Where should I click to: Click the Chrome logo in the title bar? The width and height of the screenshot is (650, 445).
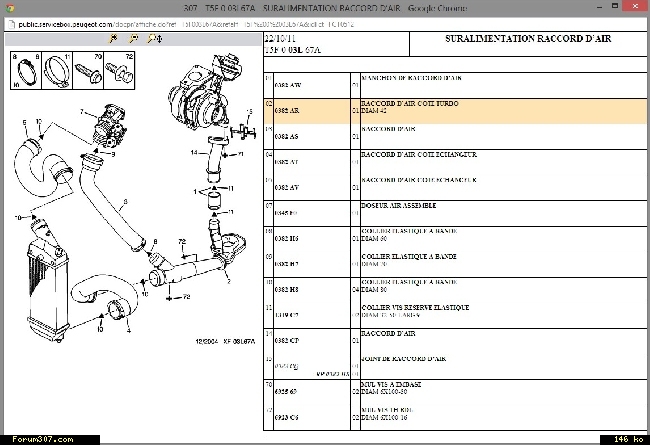(x=10, y=8)
